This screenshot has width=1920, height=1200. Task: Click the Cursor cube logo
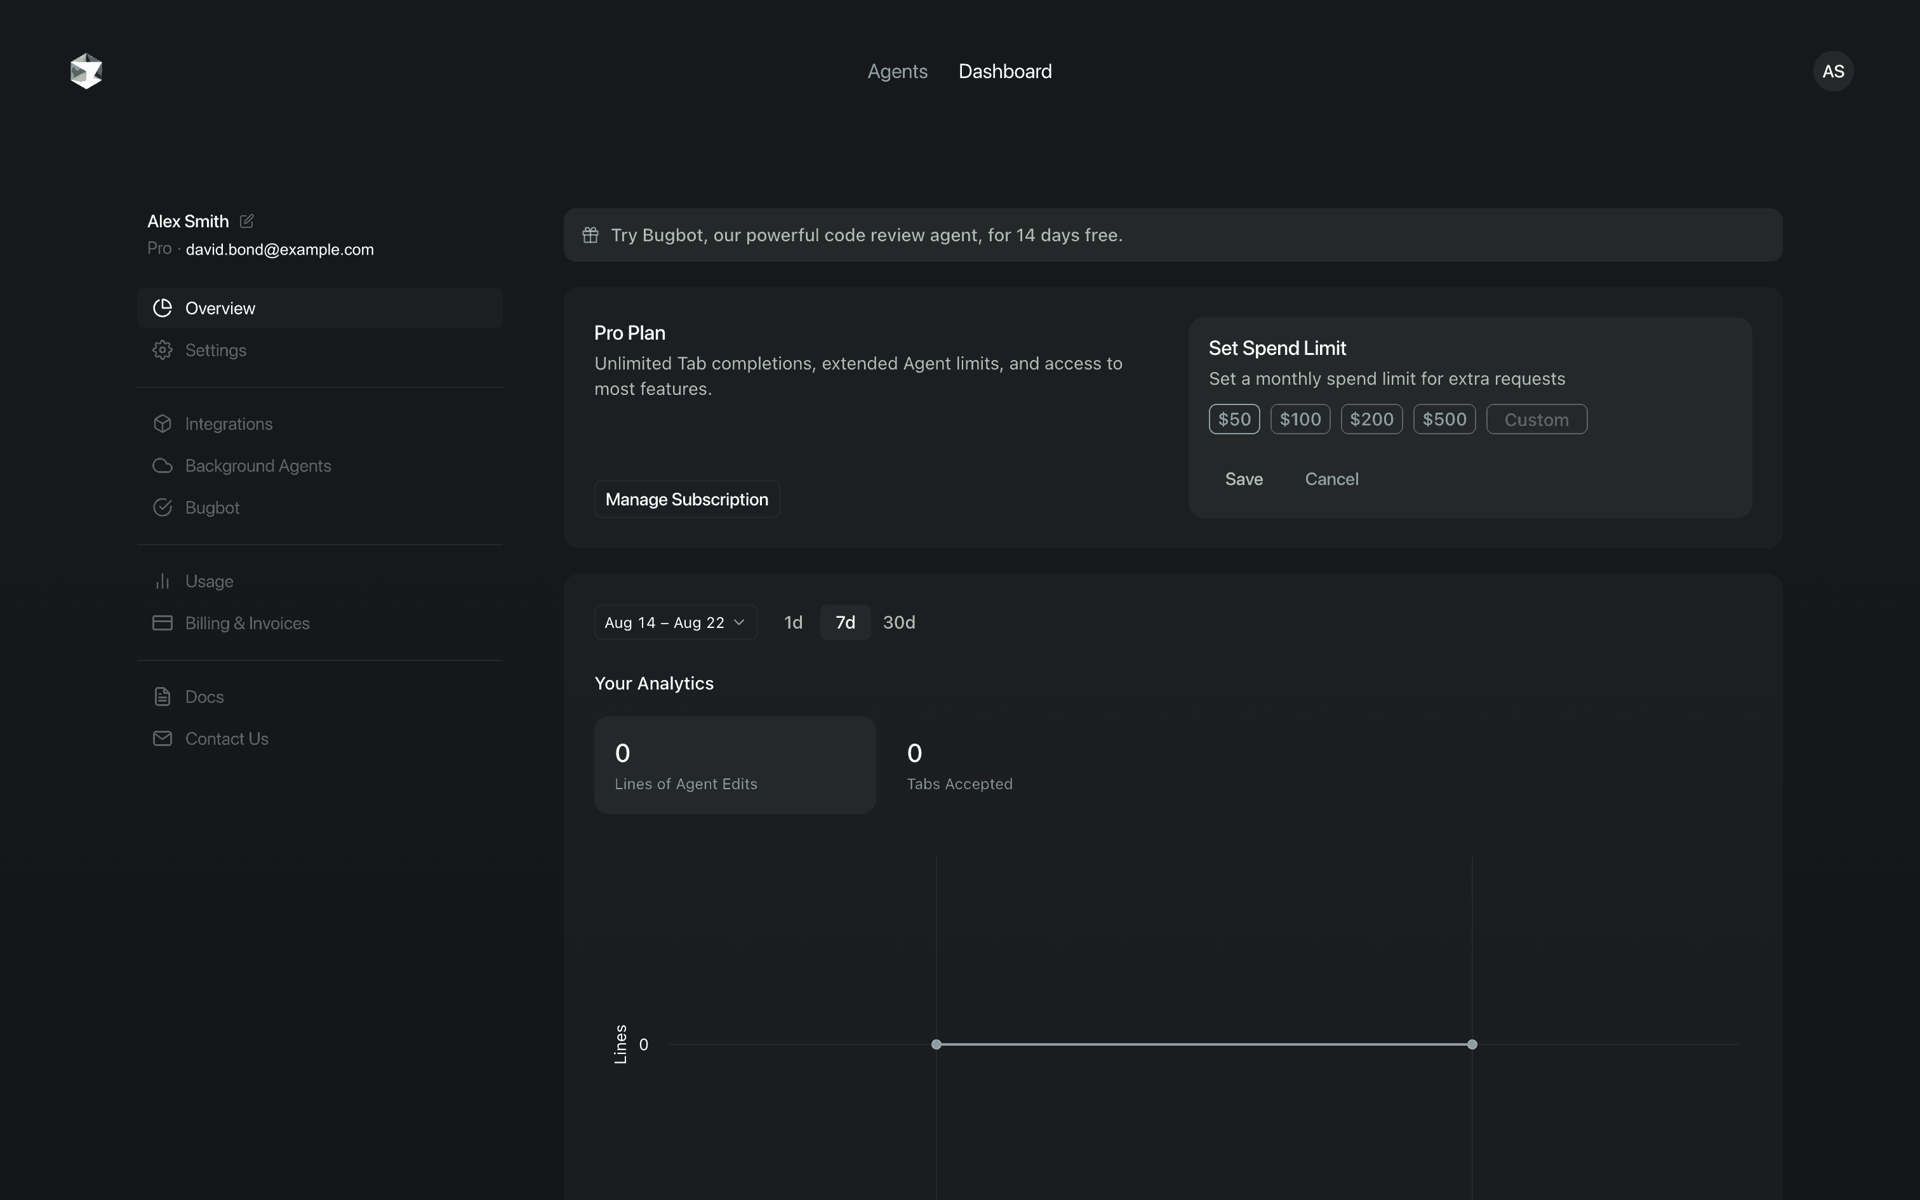[86, 71]
